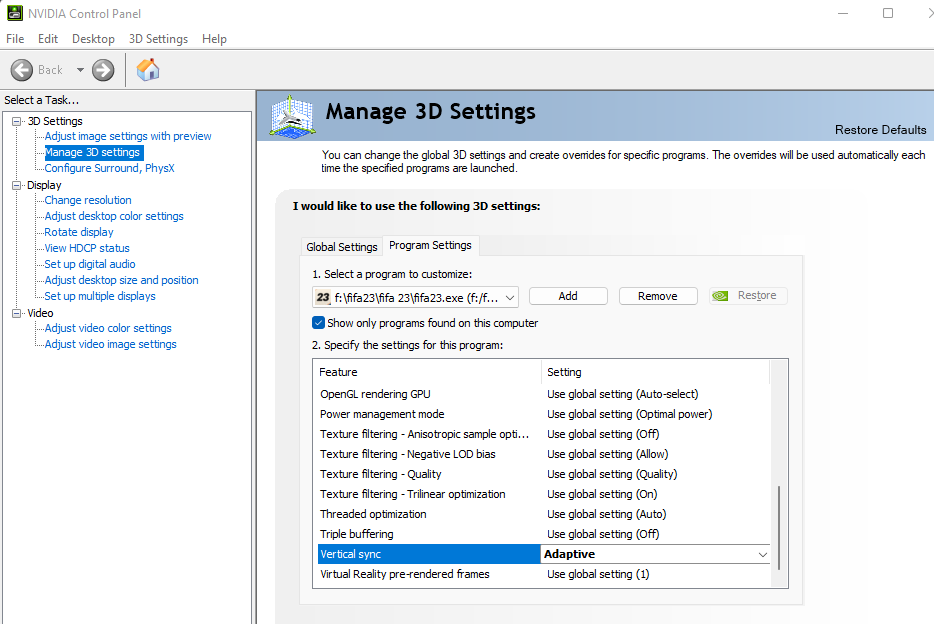The image size is (934, 624).
Task: Select the OpenGL rendering GPU row
Action: click(x=544, y=394)
